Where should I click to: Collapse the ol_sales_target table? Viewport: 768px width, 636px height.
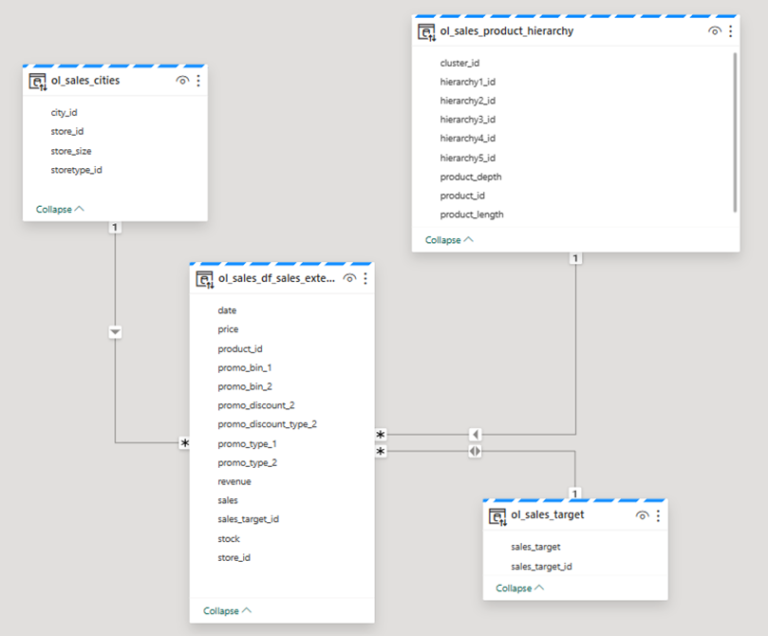520,588
